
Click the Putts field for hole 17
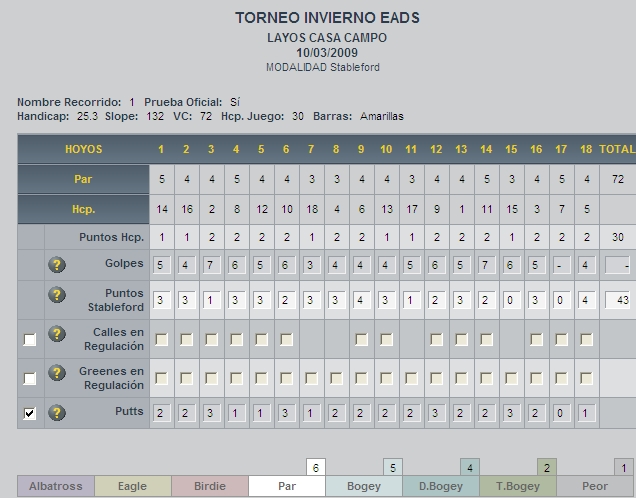[x=562, y=413]
